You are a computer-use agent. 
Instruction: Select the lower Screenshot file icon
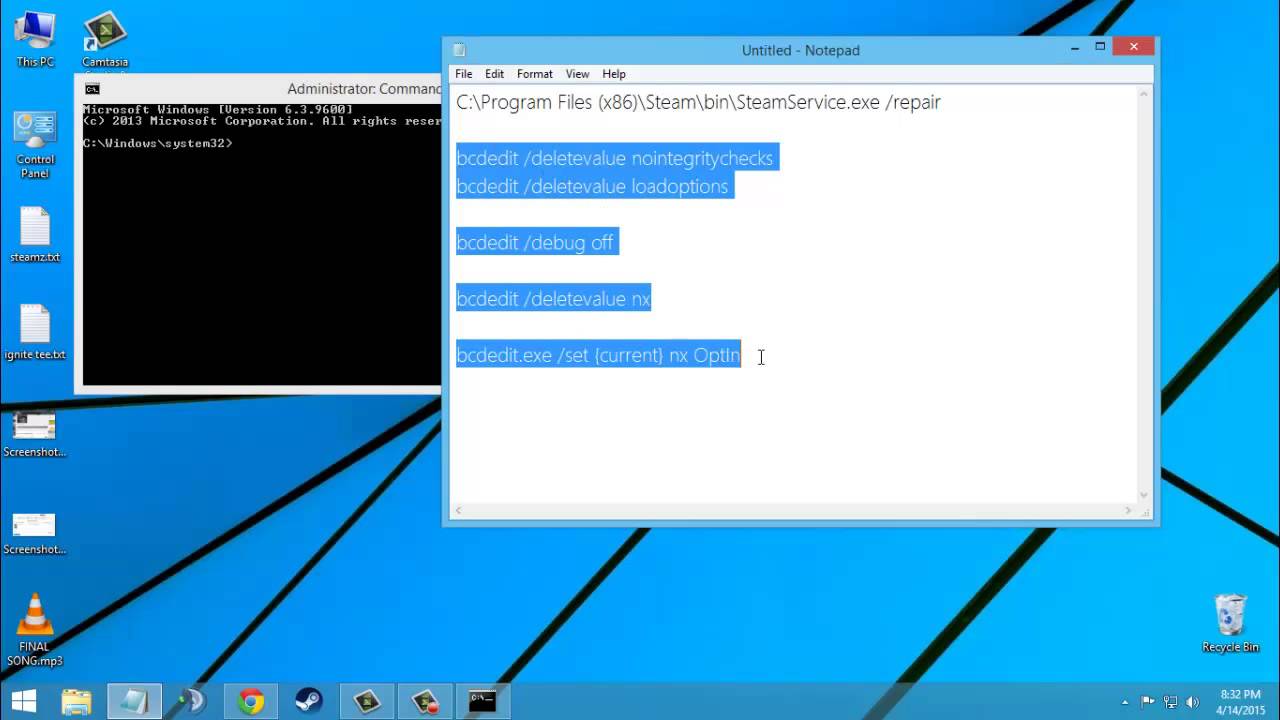tap(34, 533)
